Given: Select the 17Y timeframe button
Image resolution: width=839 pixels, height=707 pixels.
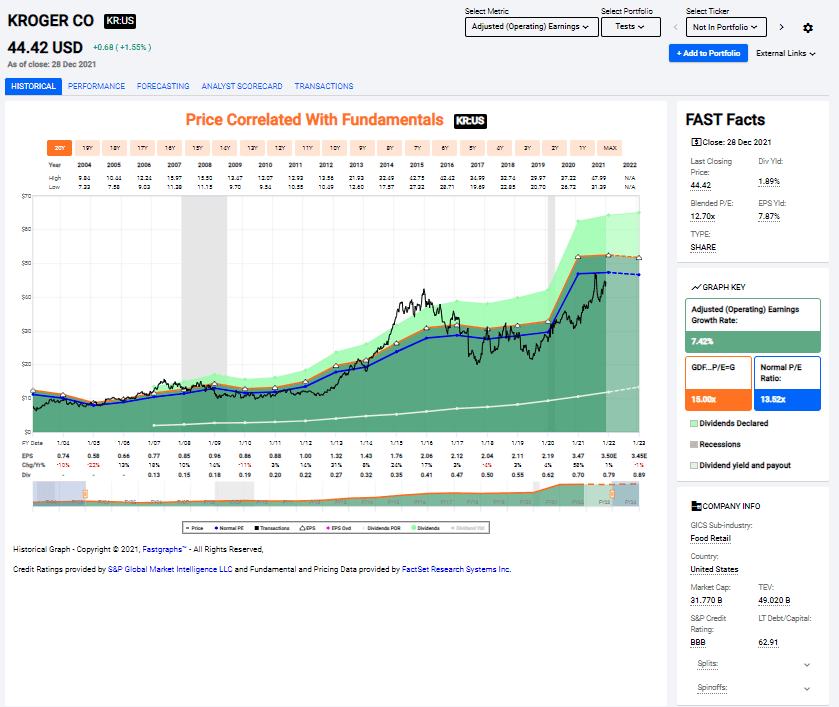Looking at the screenshot, I should tap(142, 148).
